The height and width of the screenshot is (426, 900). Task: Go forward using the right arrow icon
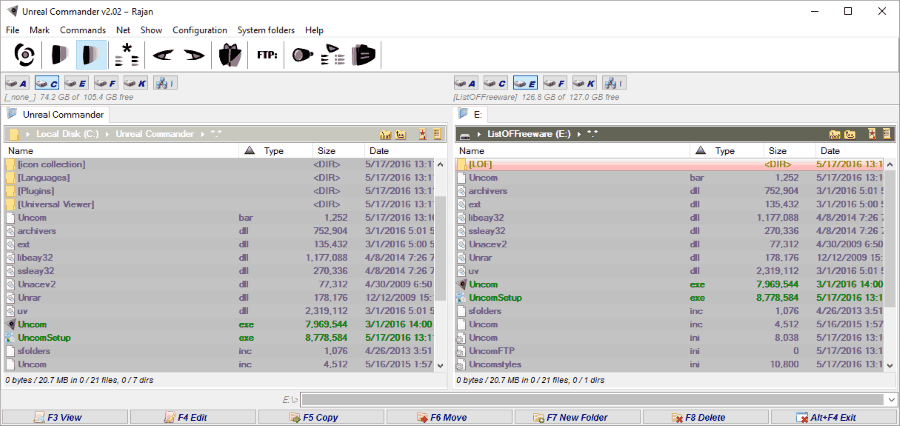pos(195,55)
